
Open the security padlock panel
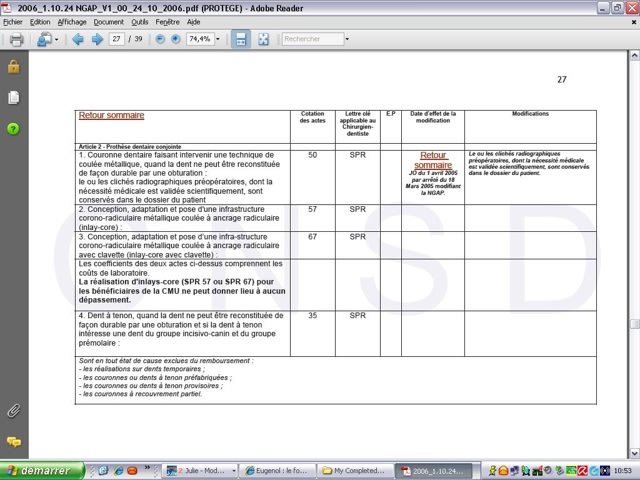point(13,67)
